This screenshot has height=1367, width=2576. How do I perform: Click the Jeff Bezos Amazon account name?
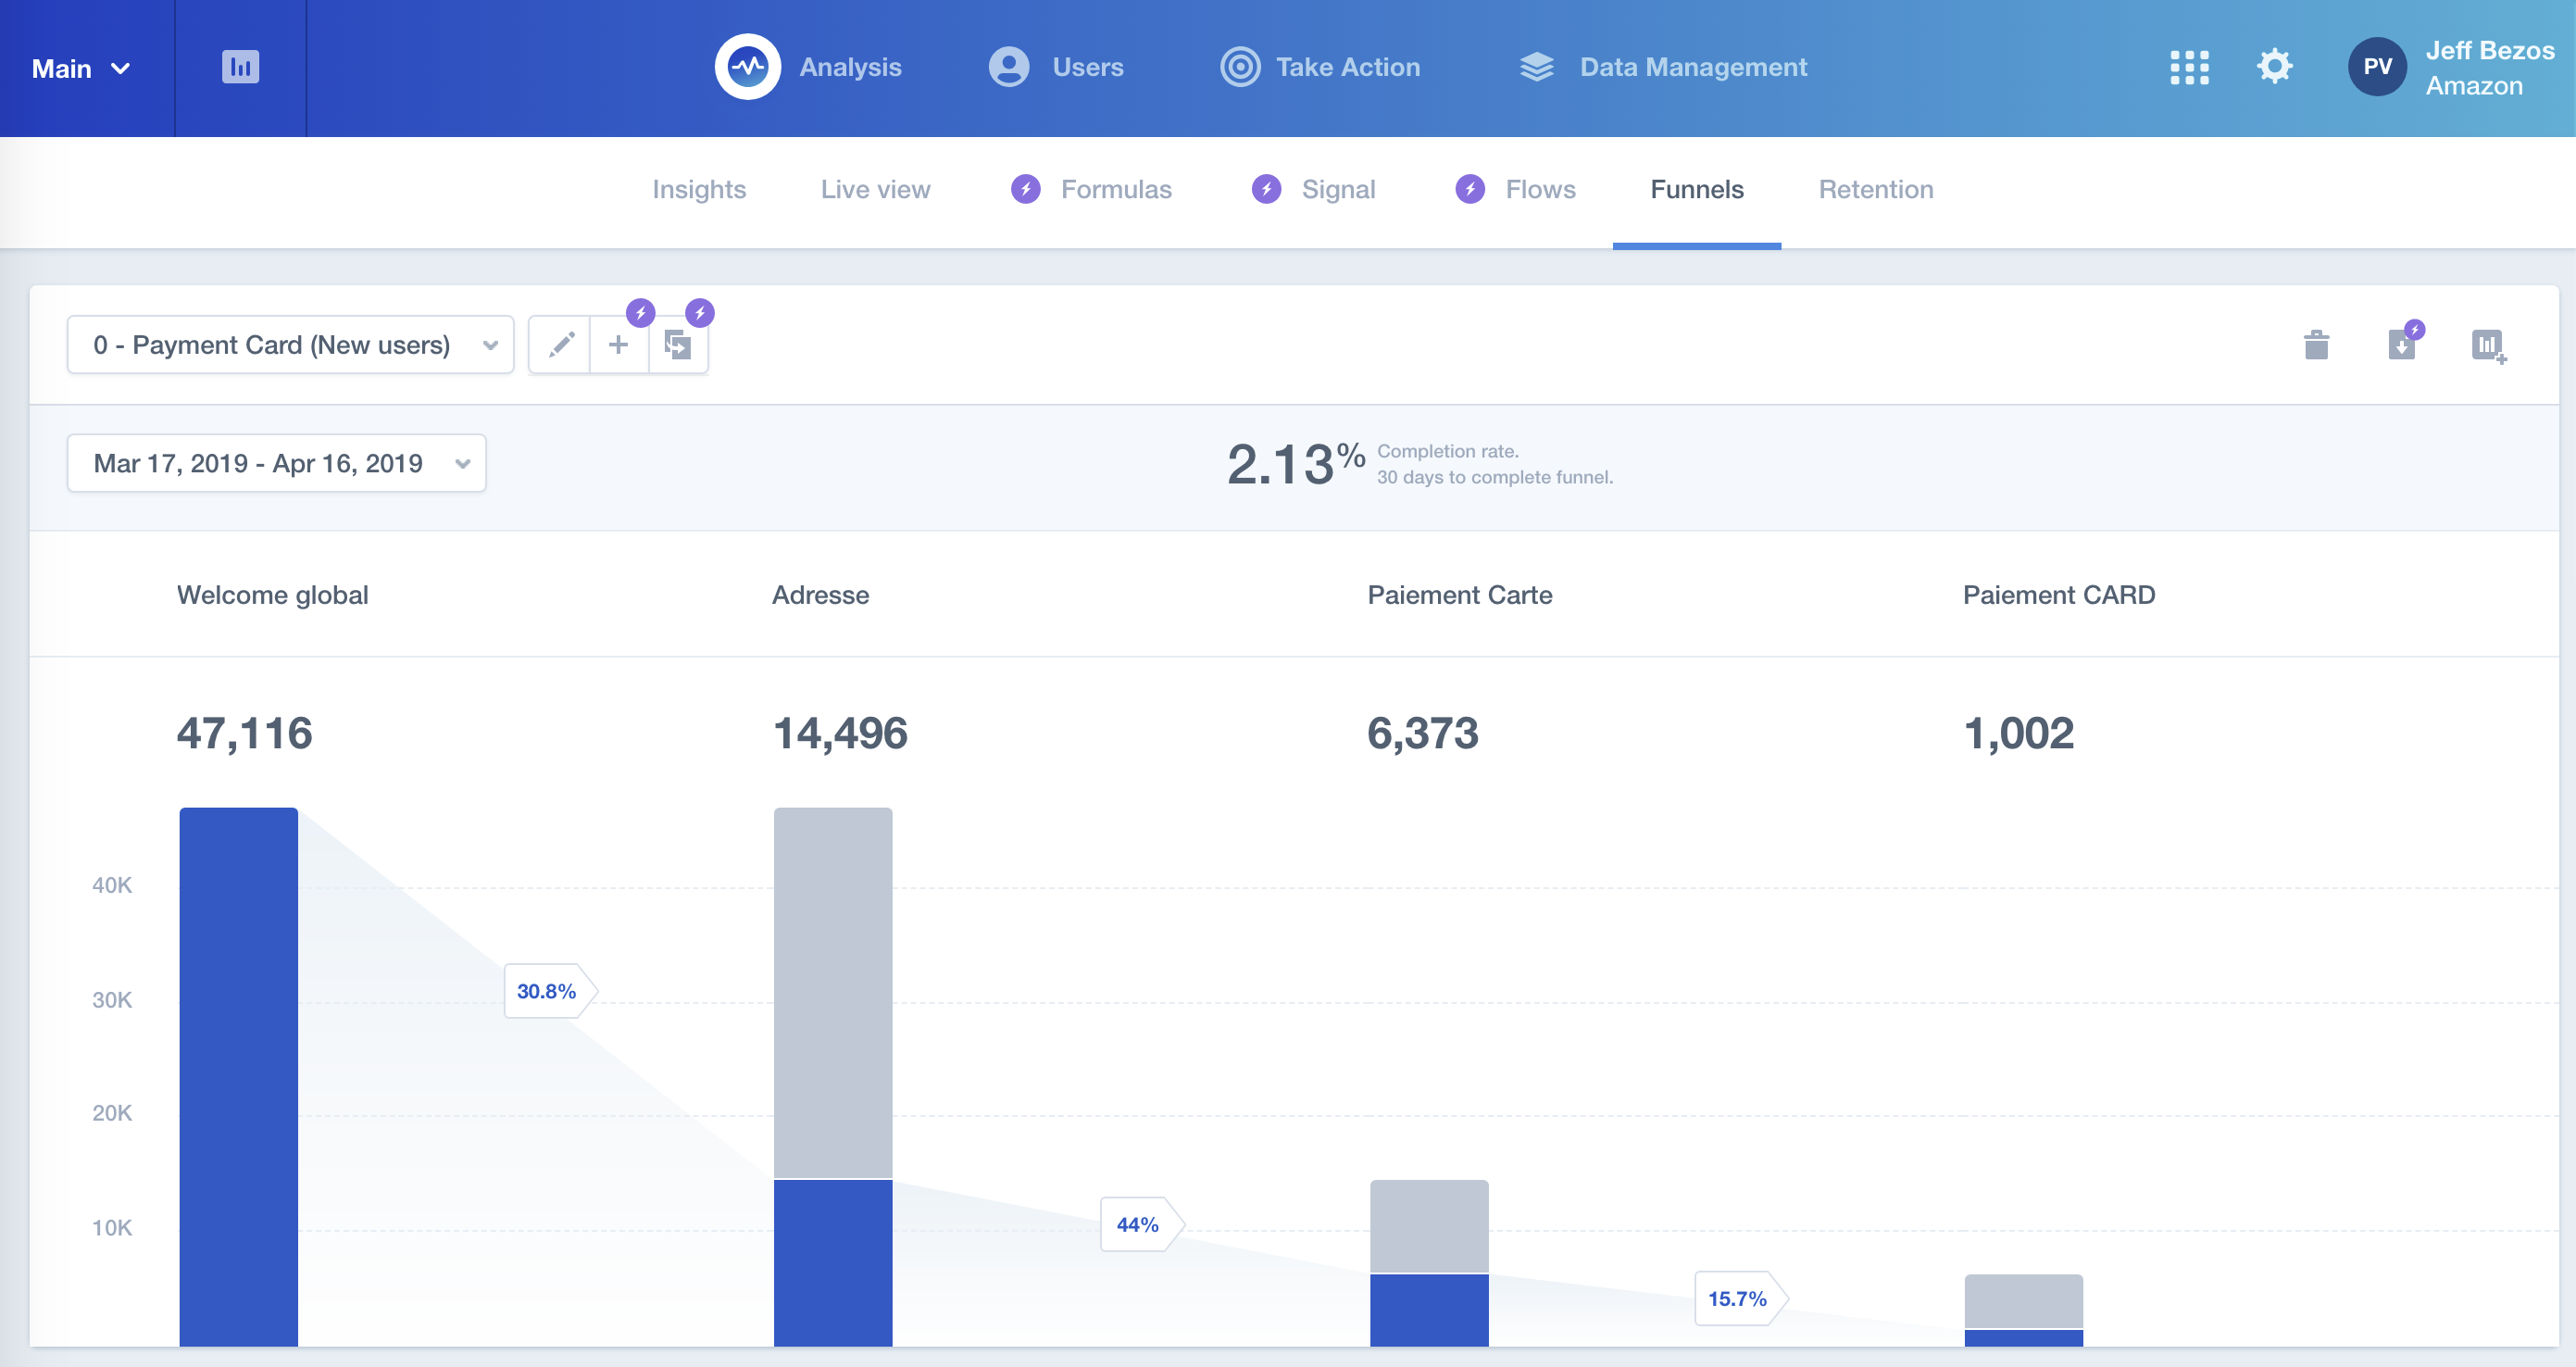click(2489, 68)
